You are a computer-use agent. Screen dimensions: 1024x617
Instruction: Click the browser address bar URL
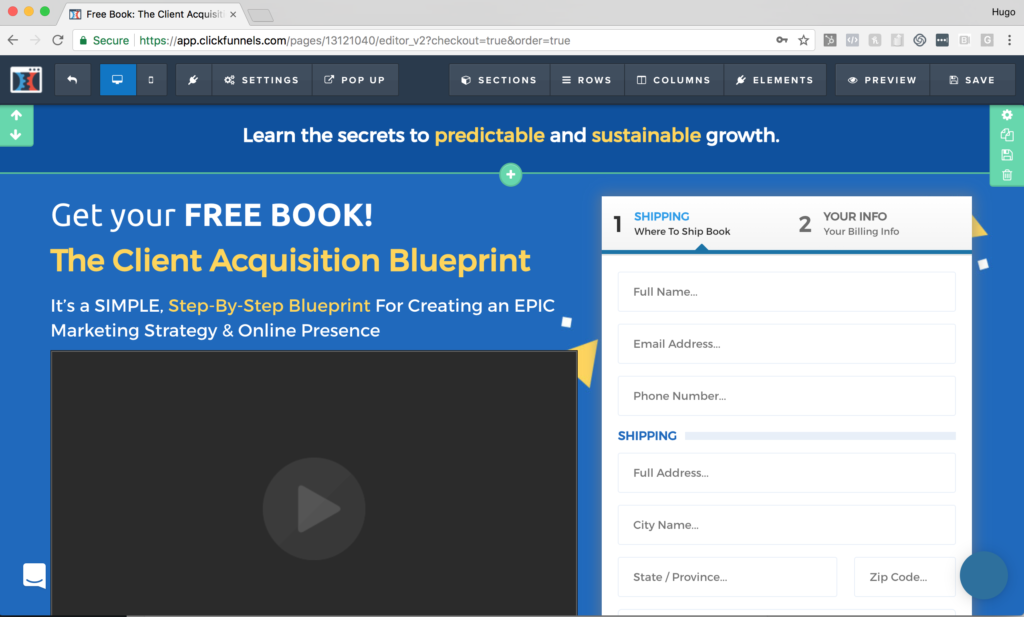355,40
